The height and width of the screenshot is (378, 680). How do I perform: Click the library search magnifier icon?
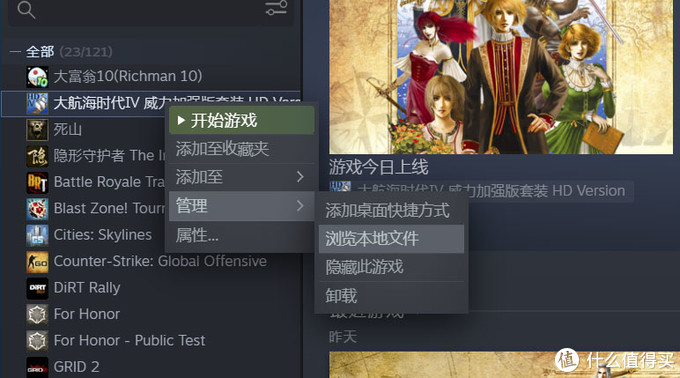26,10
